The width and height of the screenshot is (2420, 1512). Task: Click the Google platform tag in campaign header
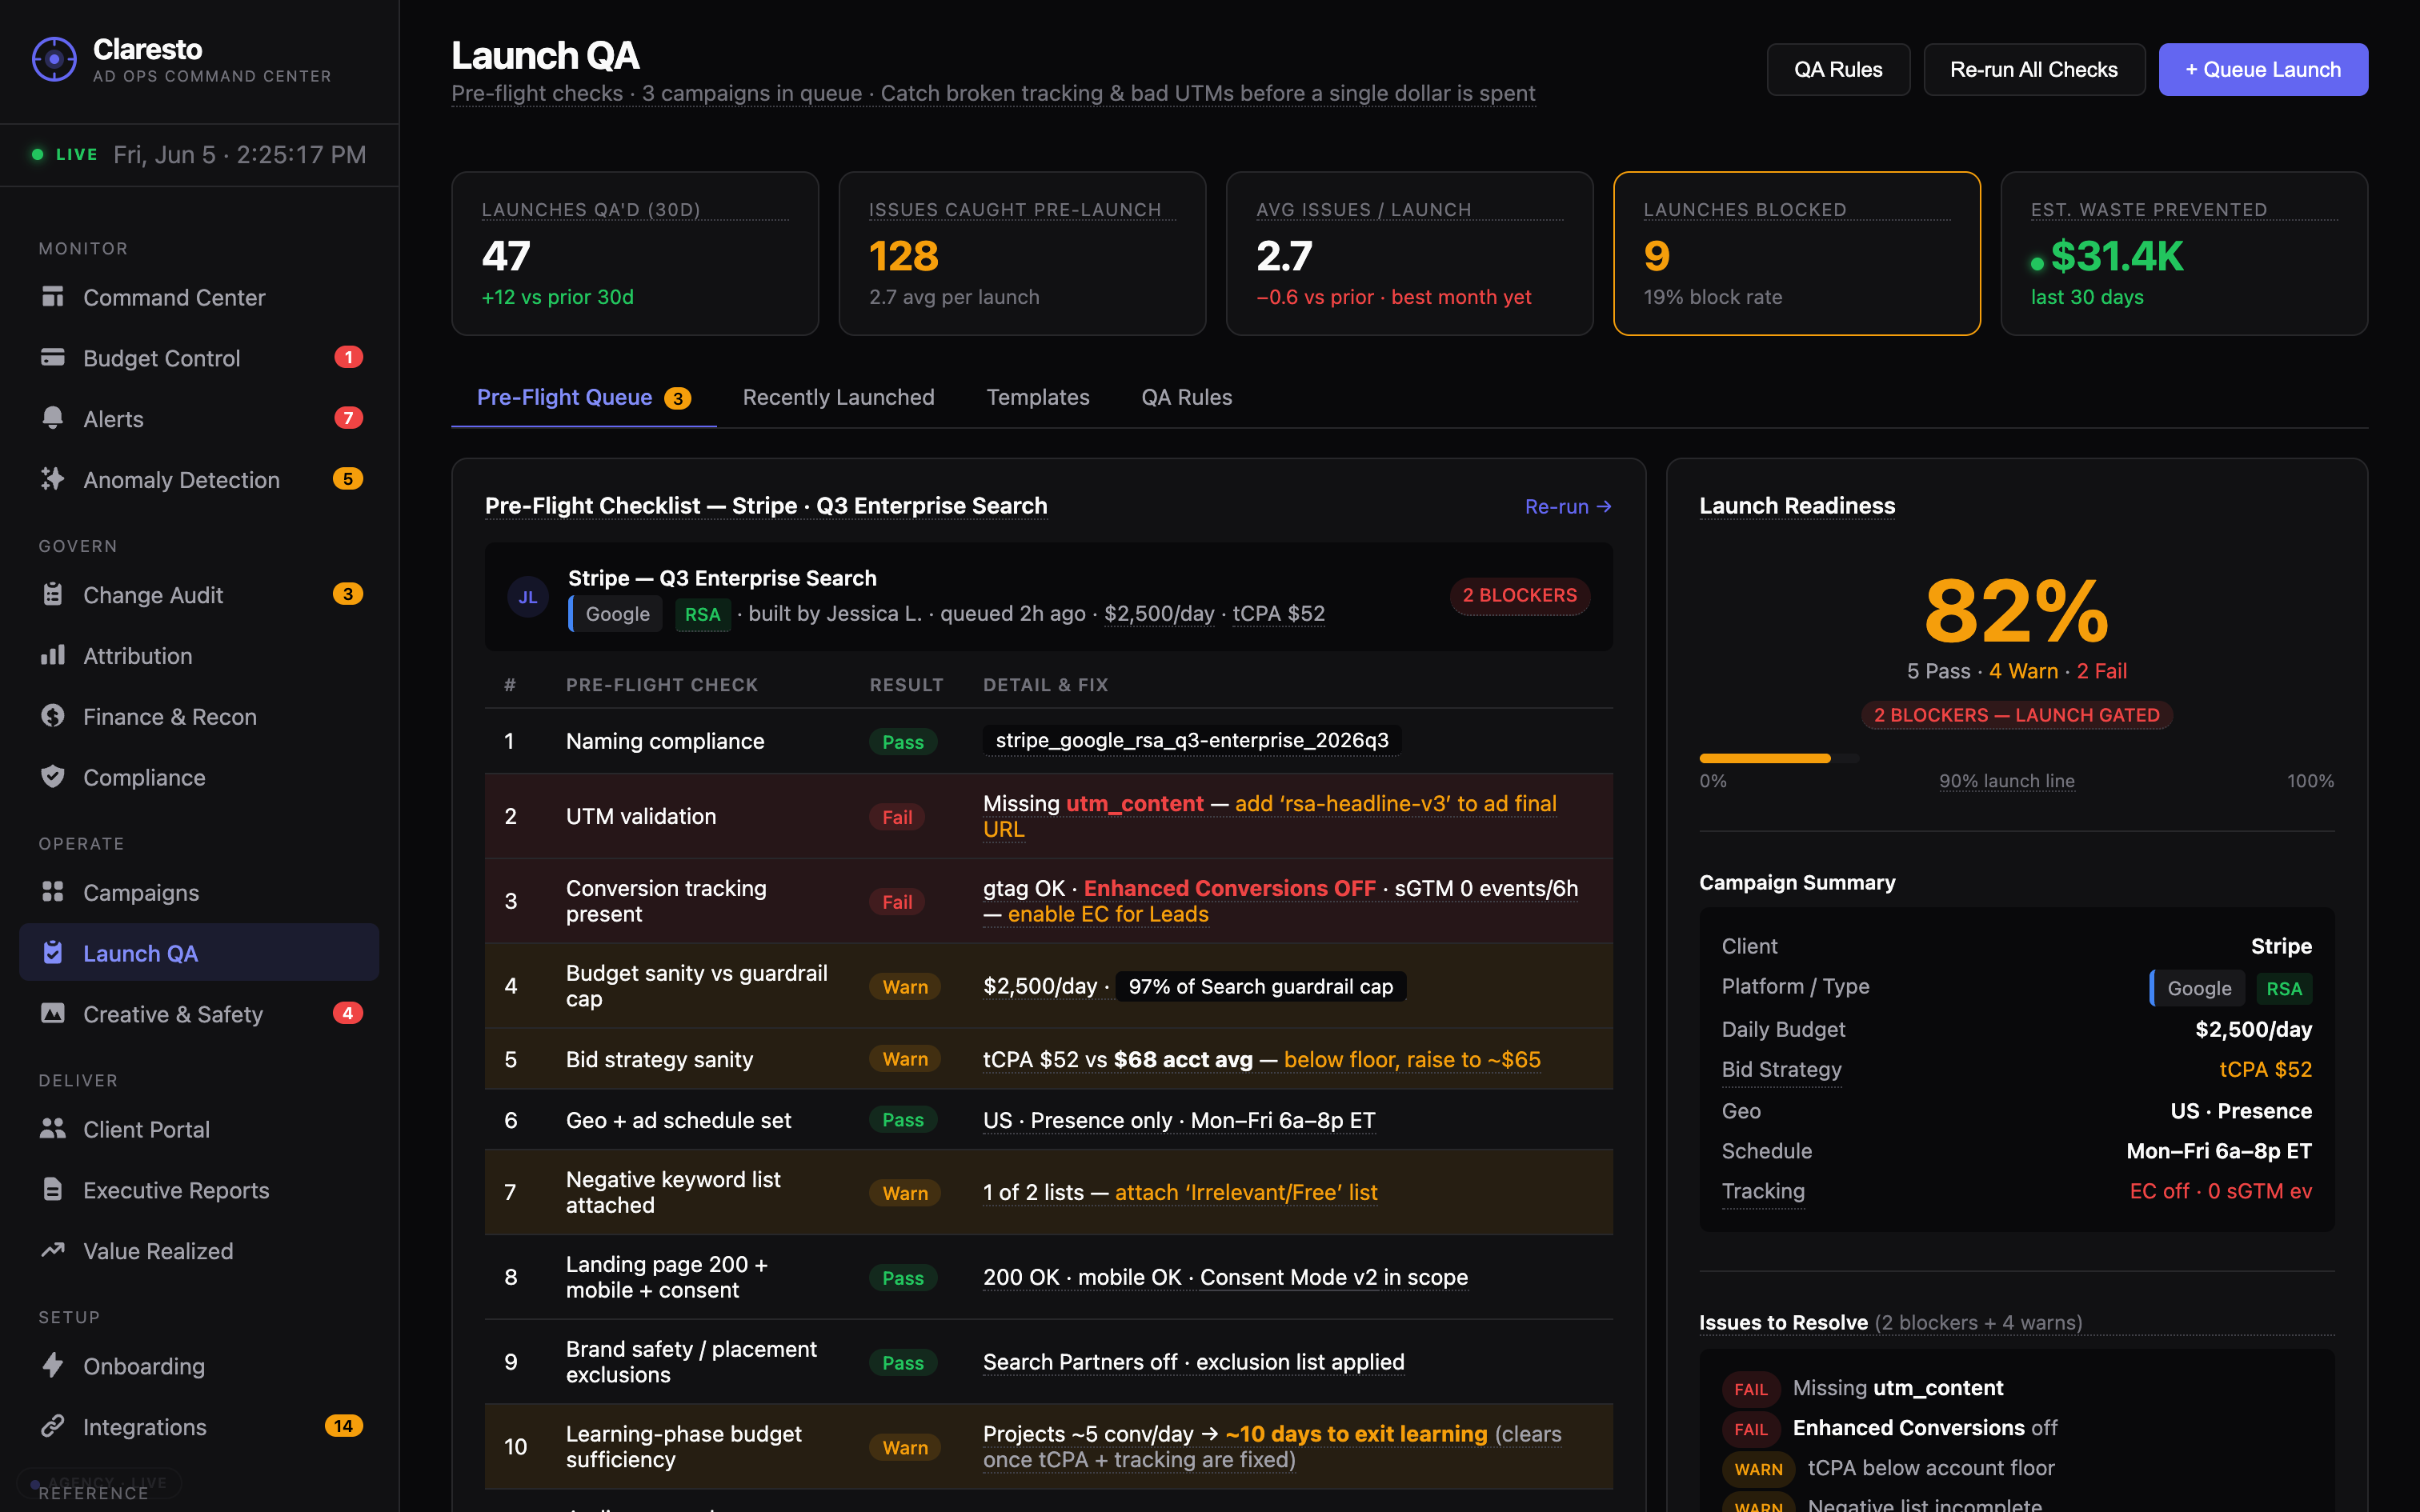coord(616,614)
